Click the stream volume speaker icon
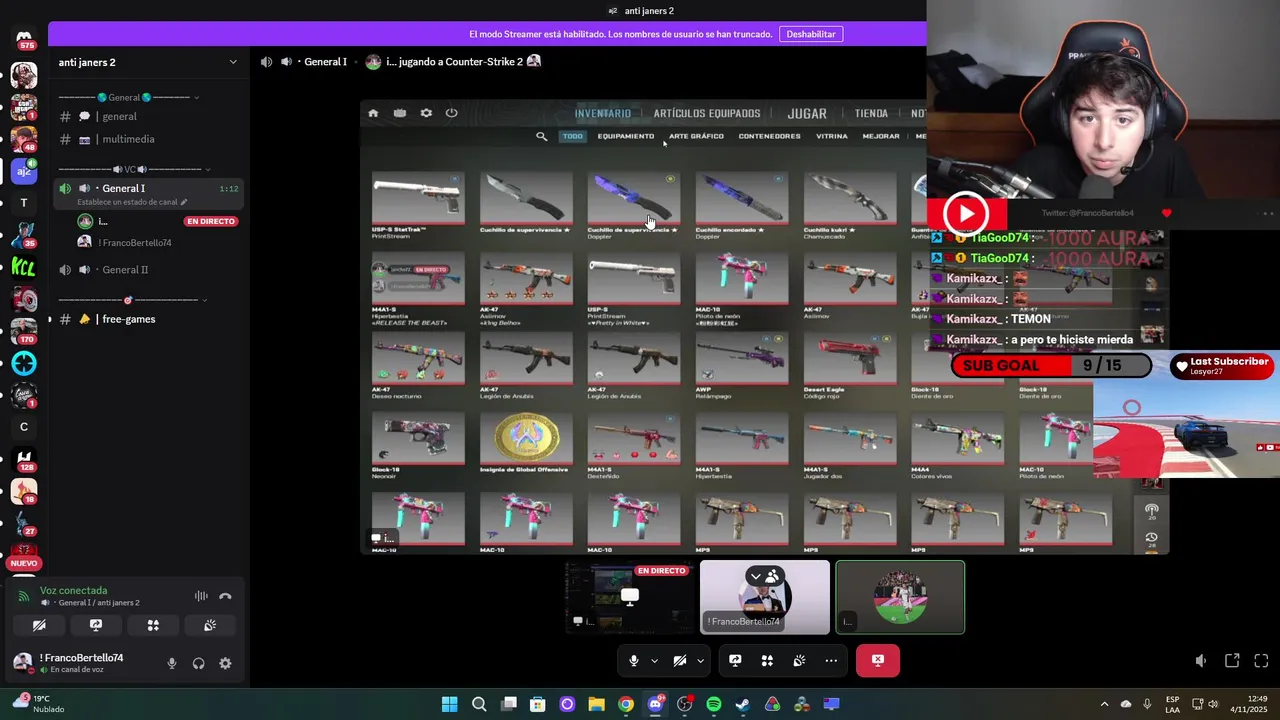Image resolution: width=1280 pixels, height=720 pixels. [1201, 661]
